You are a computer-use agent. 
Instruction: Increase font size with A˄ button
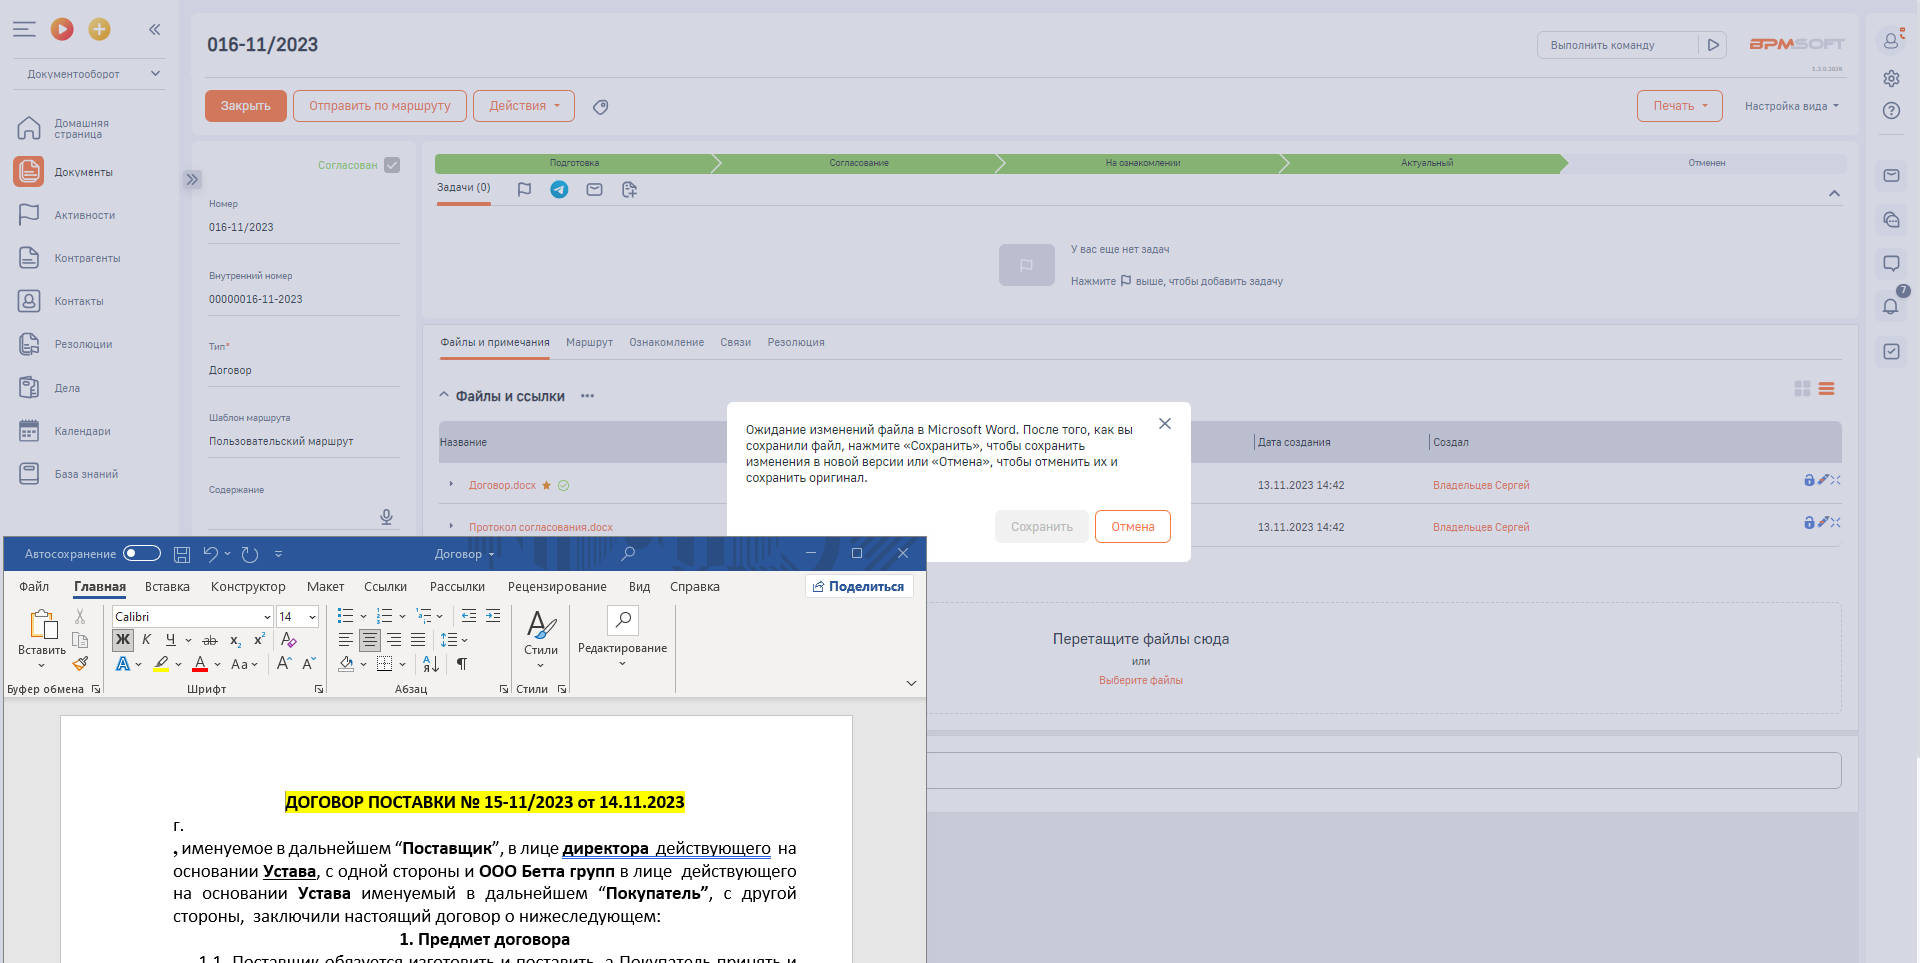pos(284,664)
